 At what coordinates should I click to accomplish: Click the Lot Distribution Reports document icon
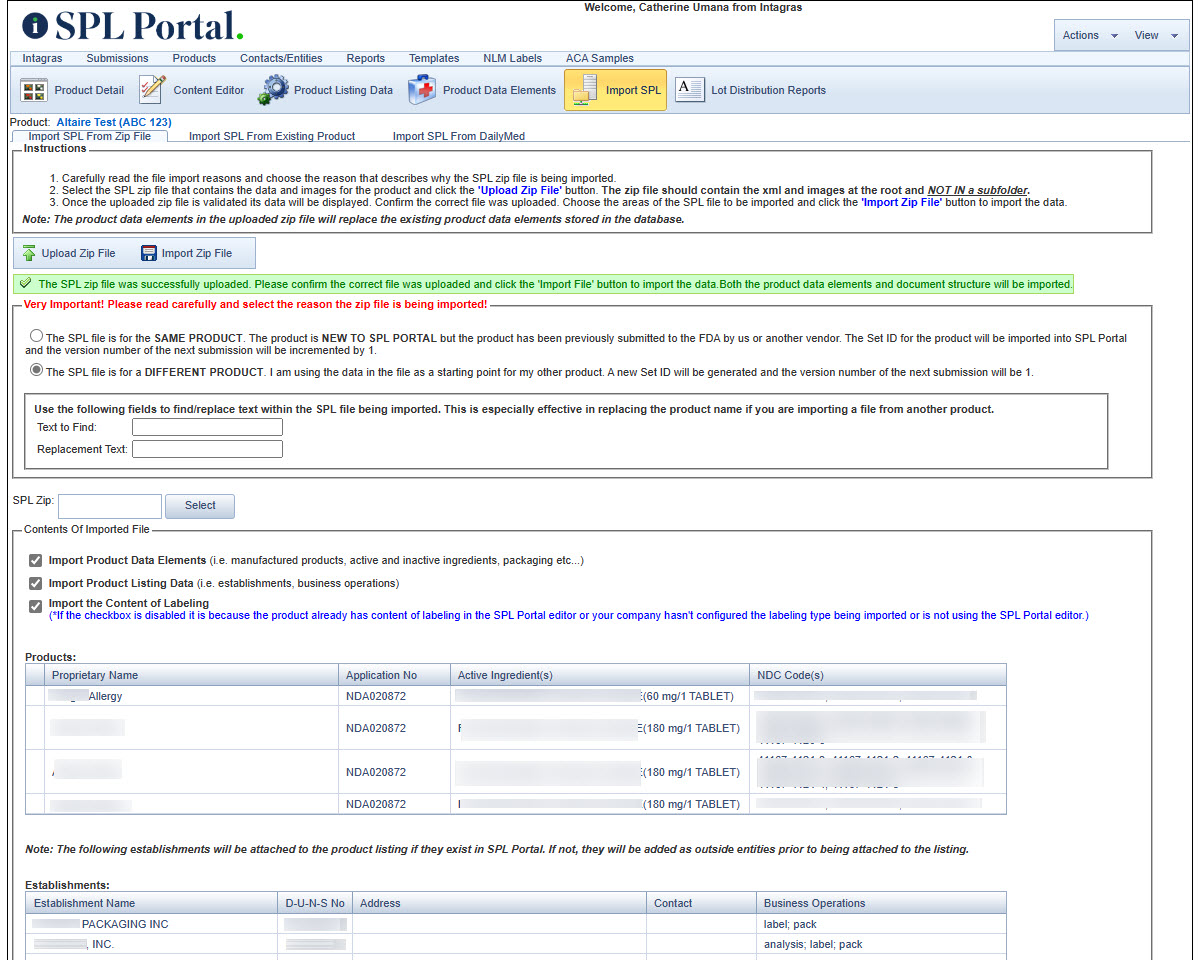point(689,89)
